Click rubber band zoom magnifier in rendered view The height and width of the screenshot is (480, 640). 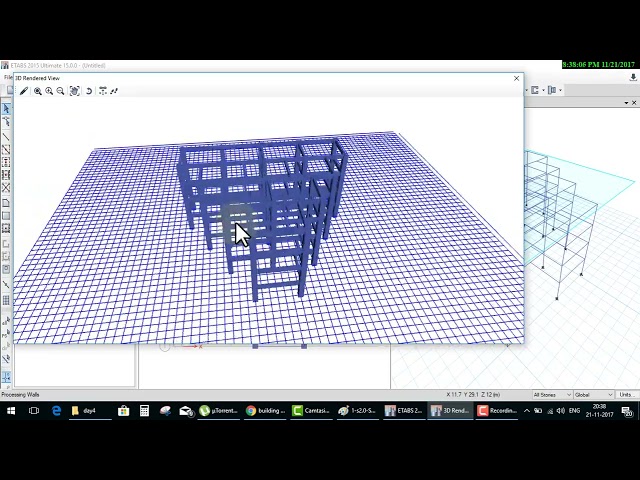(x=38, y=91)
